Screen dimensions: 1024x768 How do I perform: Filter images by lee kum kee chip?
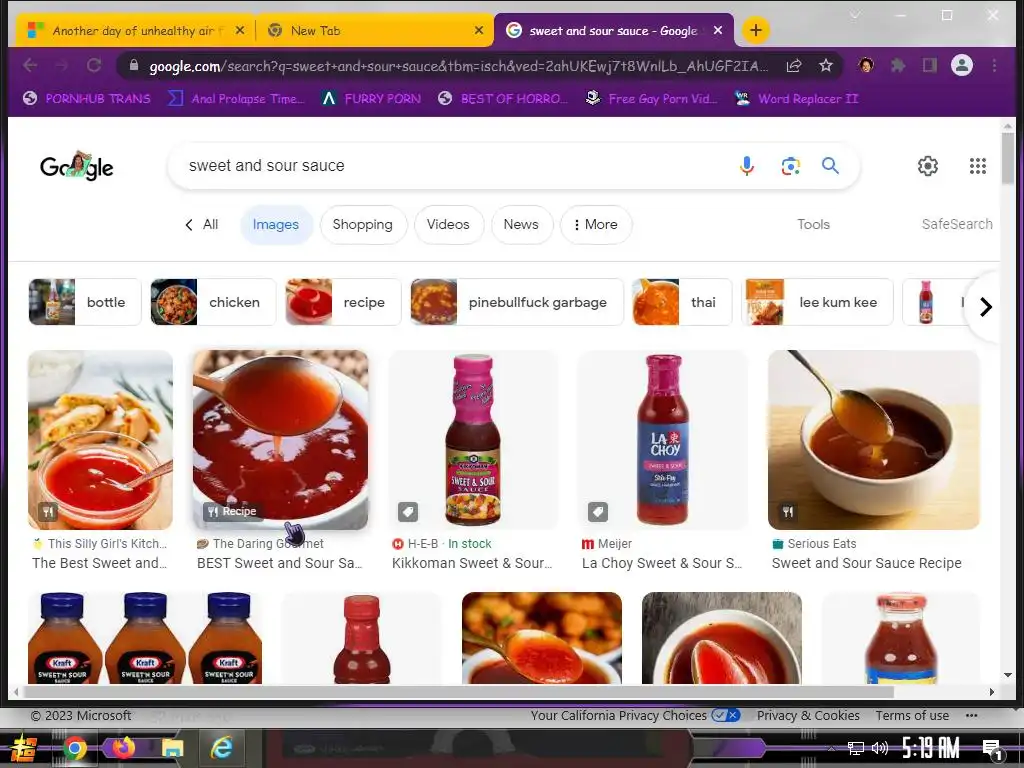(x=819, y=302)
